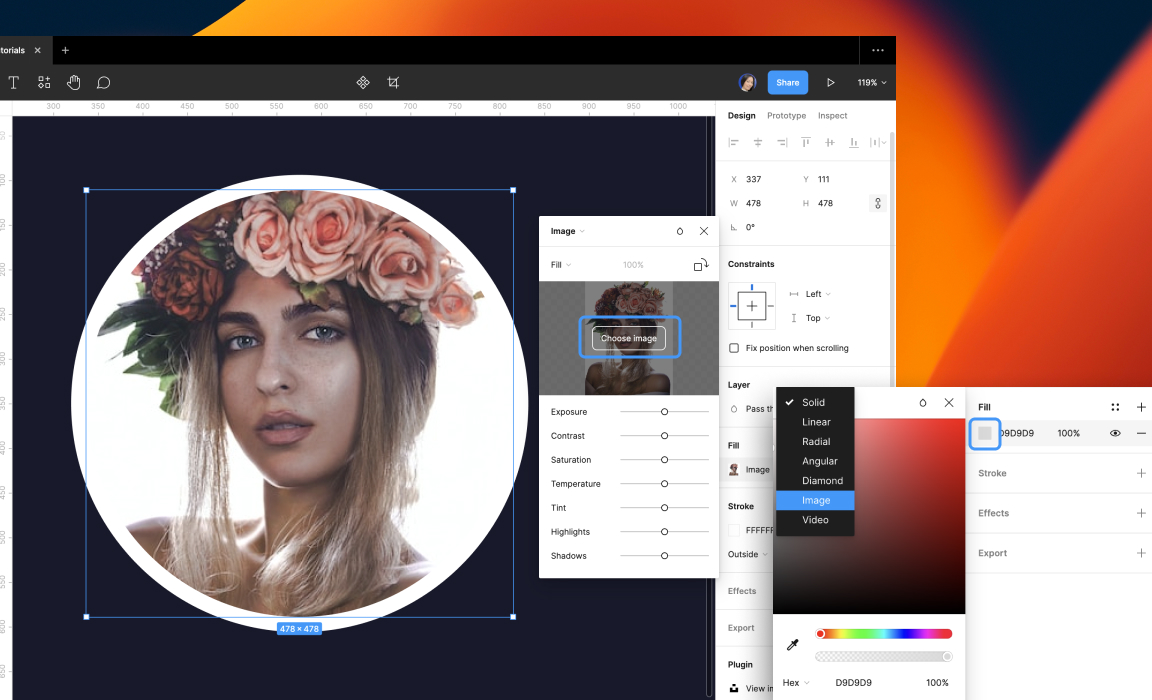
Task: Open the Fill scale mode dropdown
Action: pyautogui.click(x=561, y=264)
